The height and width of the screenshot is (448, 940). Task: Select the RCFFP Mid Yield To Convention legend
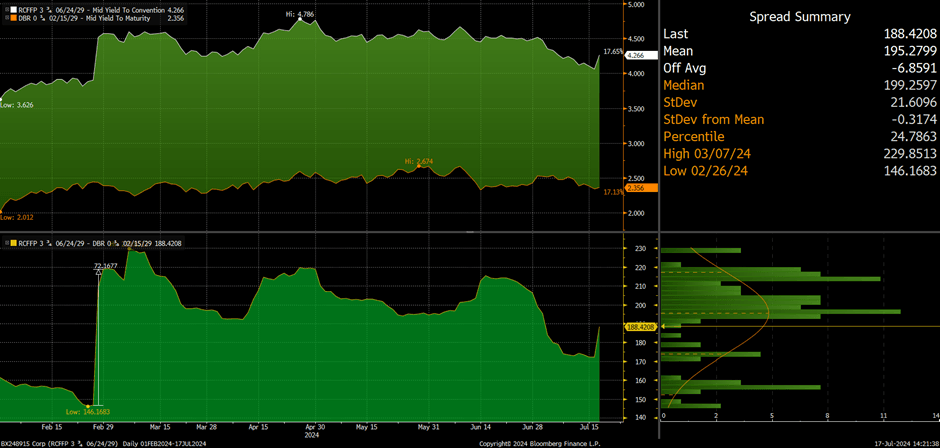pyautogui.click(x=95, y=8)
